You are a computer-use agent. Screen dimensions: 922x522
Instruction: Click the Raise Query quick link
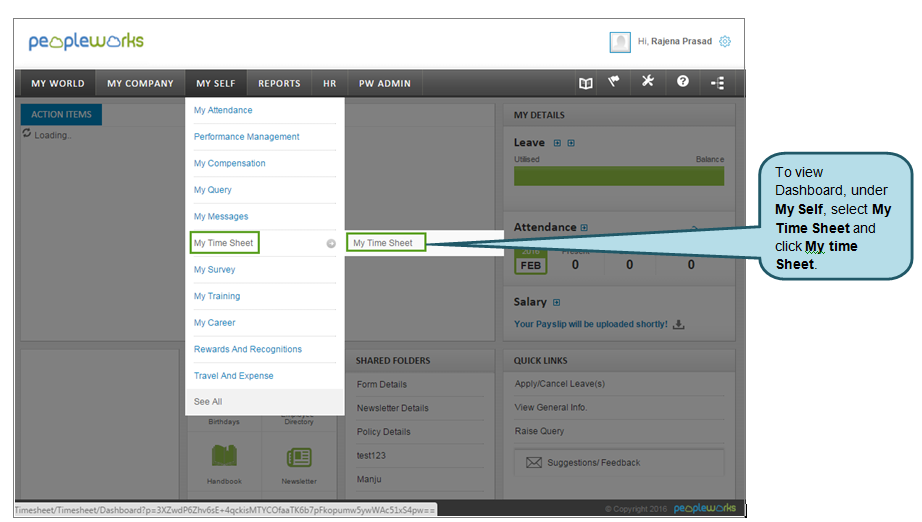click(539, 431)
